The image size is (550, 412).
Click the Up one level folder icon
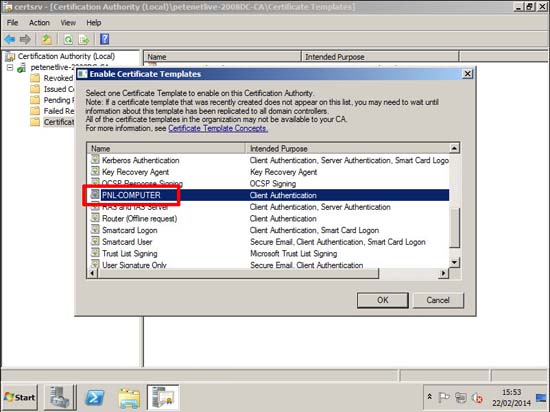[x=46, y=39]
